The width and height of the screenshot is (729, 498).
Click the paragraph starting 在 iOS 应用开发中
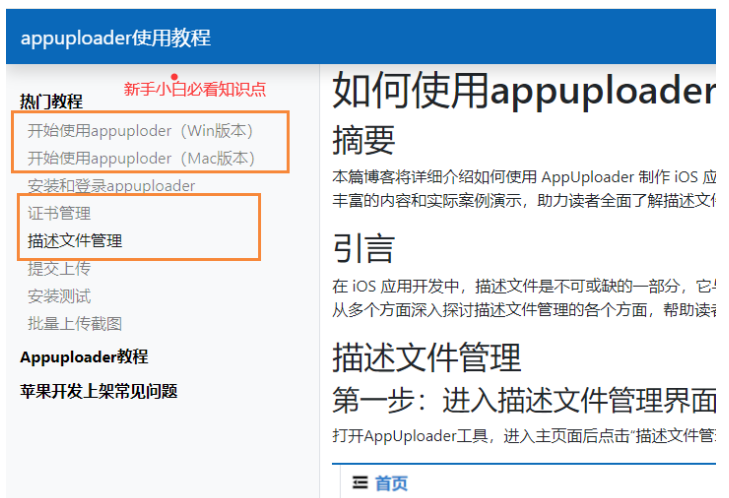524,298
